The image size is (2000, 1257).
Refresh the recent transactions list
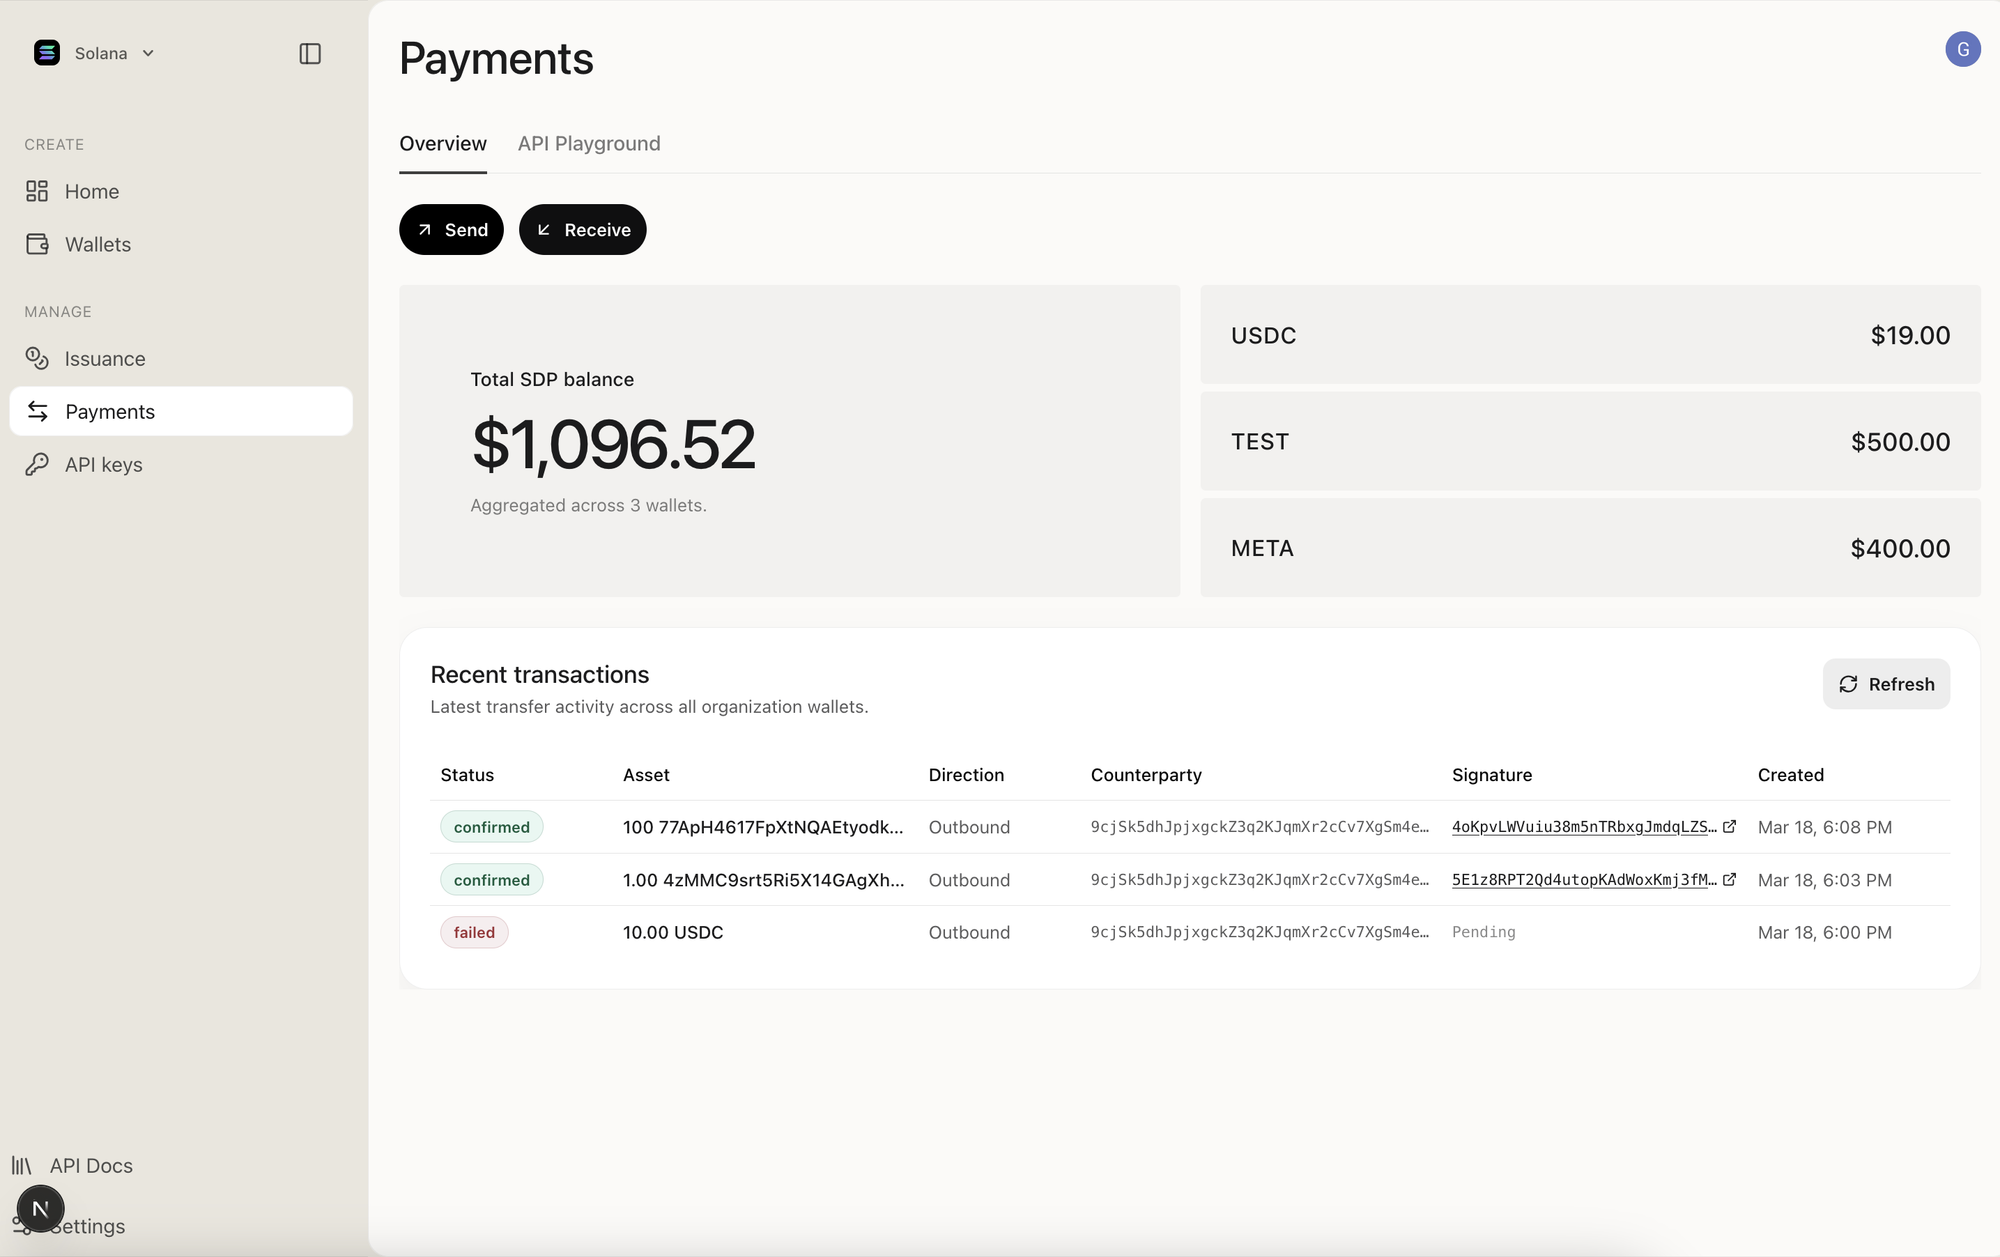[1885, 684]
